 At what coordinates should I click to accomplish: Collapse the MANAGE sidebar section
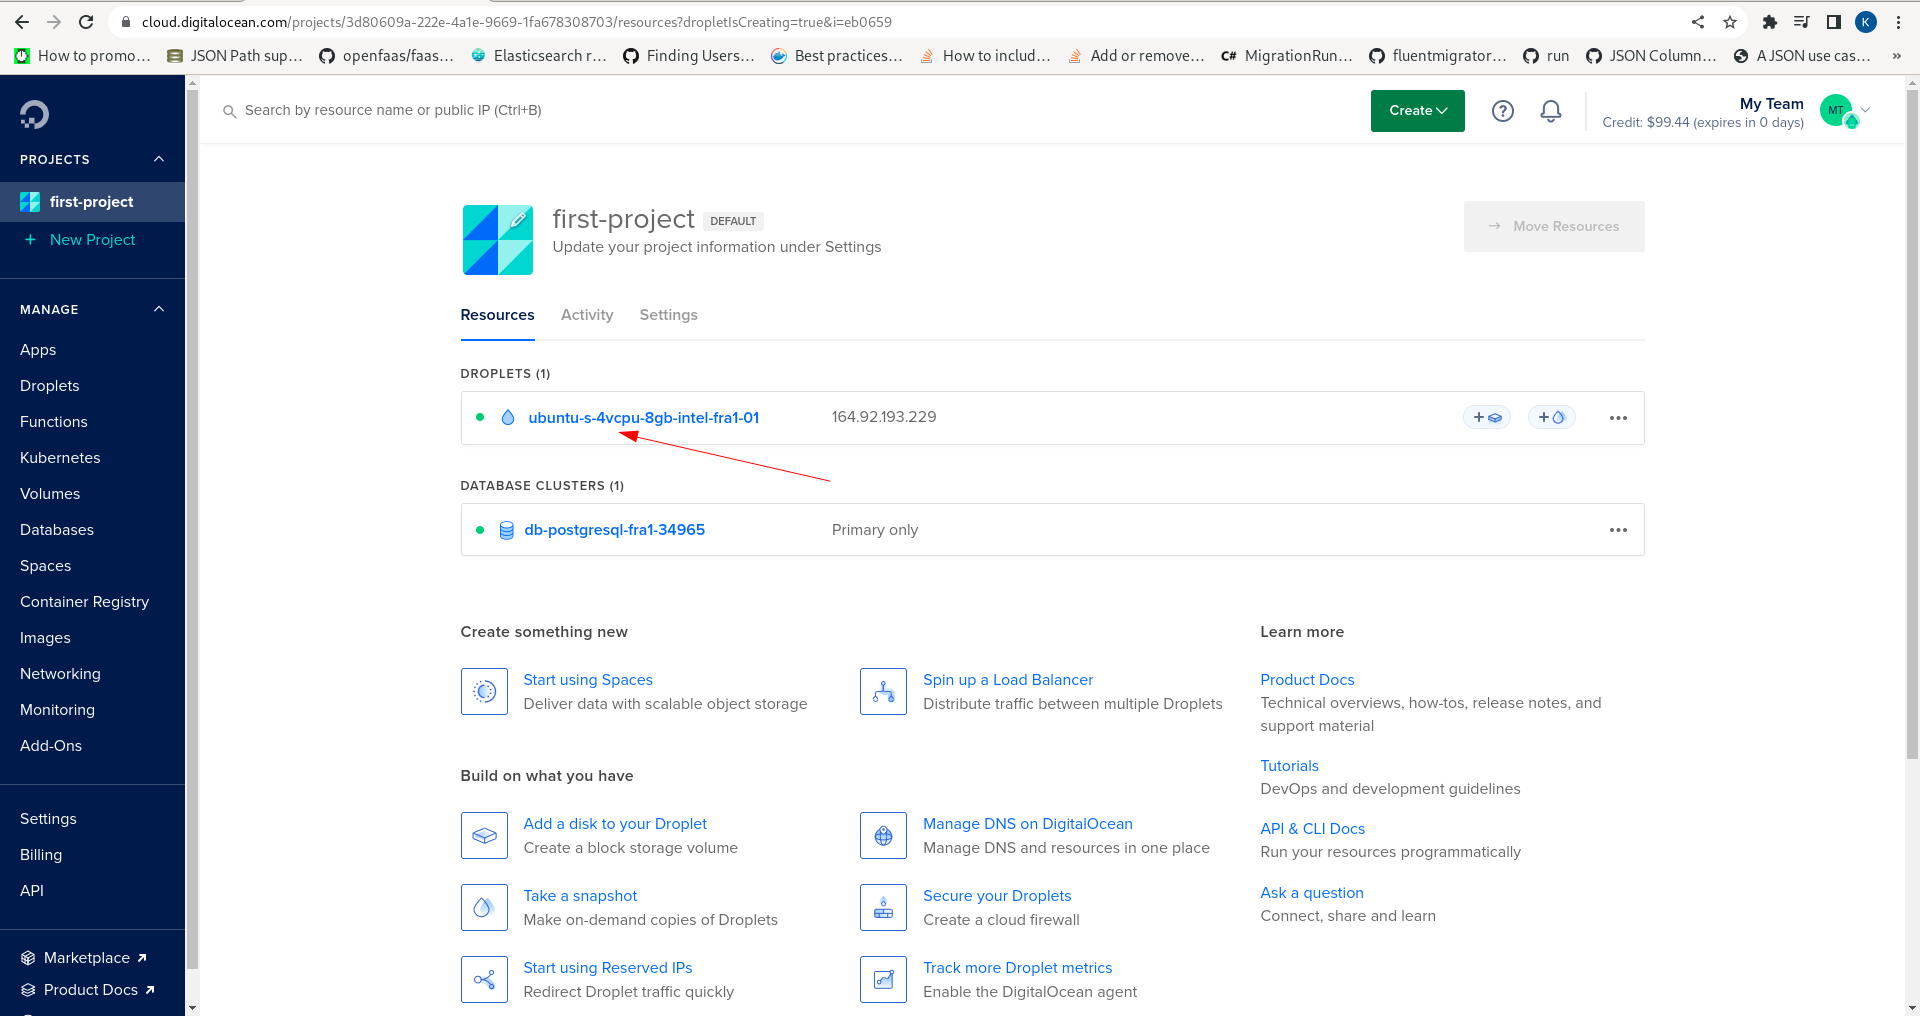pos(159,309)
